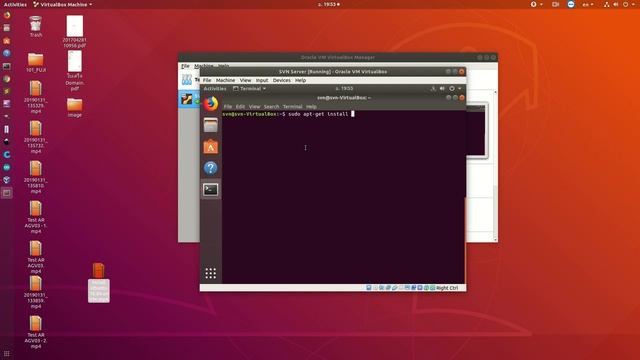Open Help menu in SVN Server VM window
This screenshot has width=640, height=360.
coord(300,80)
